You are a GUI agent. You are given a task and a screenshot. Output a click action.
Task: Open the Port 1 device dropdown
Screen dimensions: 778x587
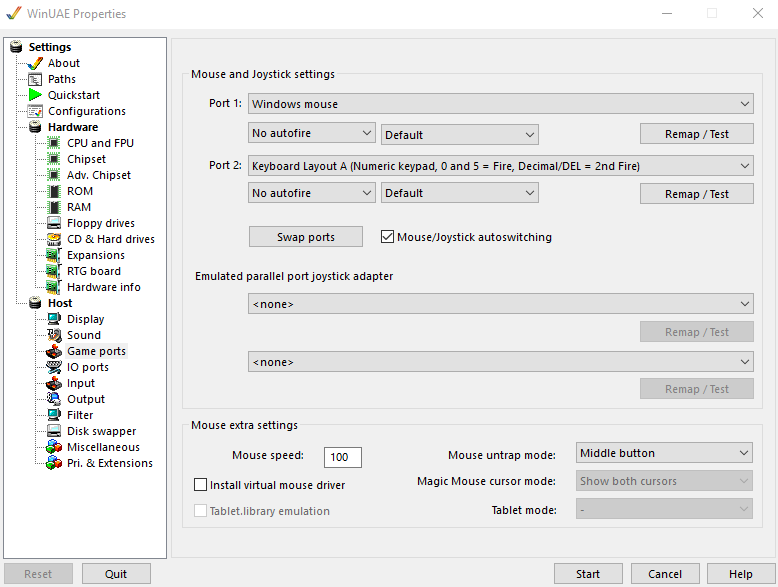[x=501, y=104]
